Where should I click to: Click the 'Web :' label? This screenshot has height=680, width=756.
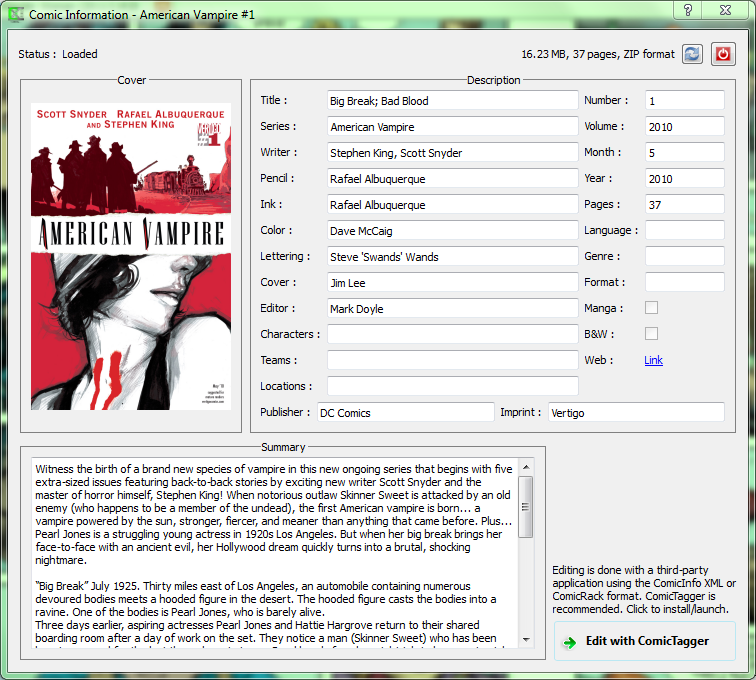click(598, 360)
